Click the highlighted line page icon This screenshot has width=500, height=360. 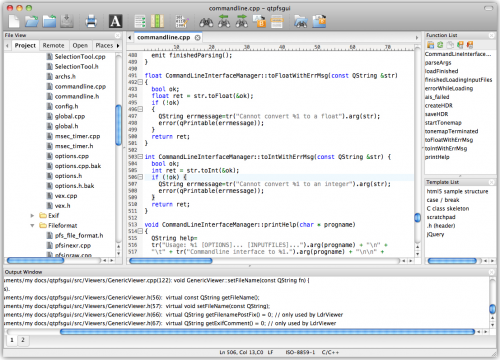(x=277, y=21)
